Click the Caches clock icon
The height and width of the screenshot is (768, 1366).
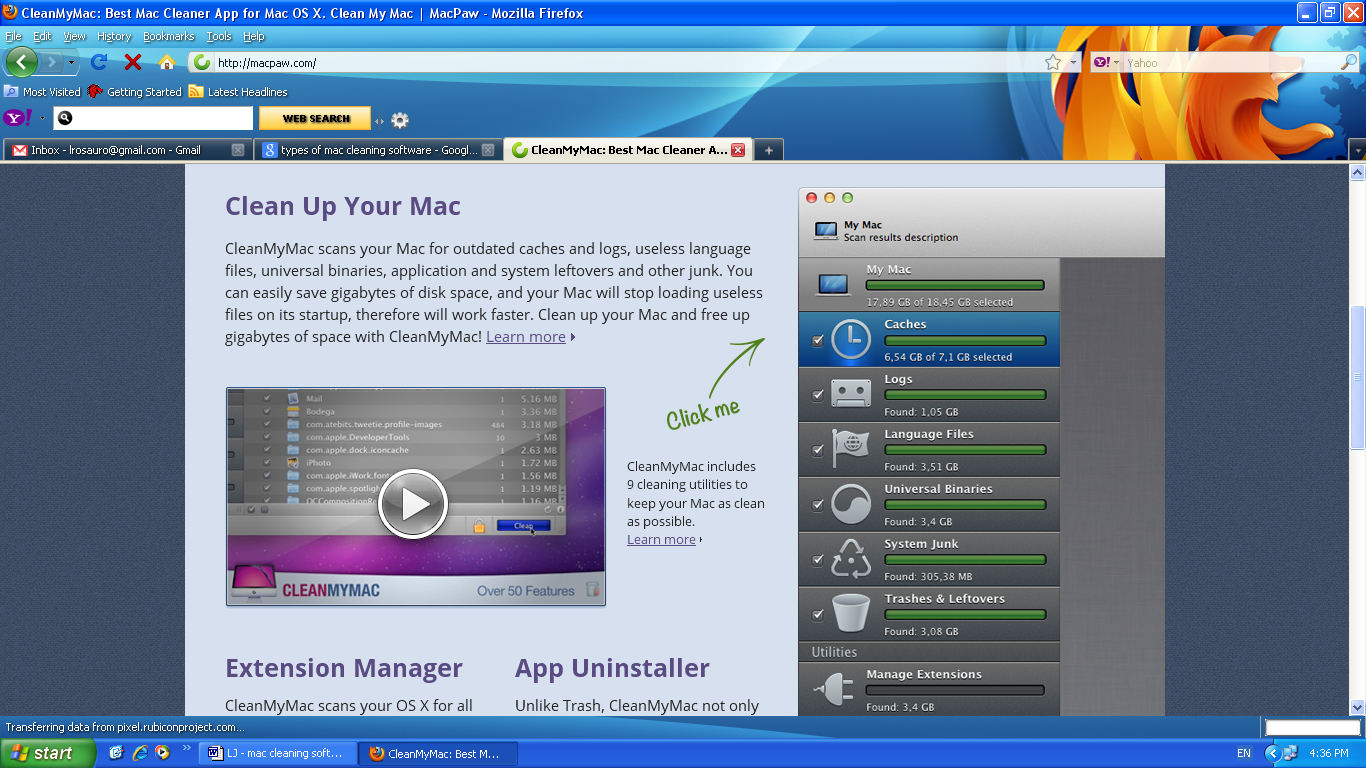[851, 340]
